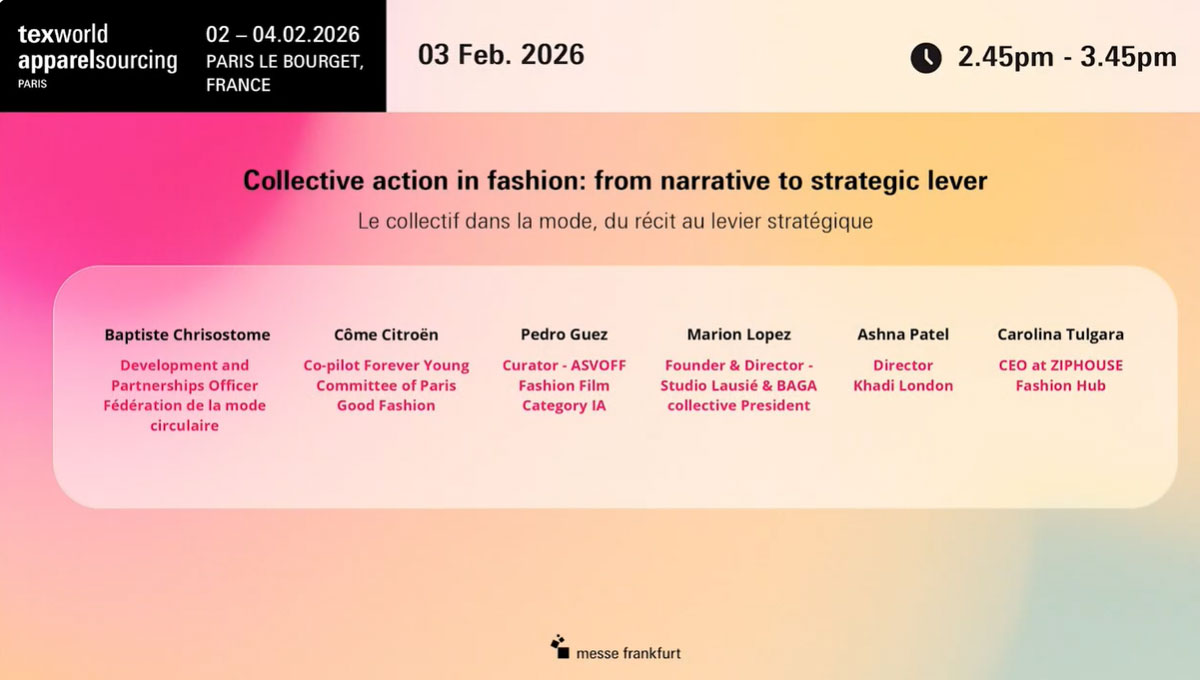Click the texworld apparelsourcing Paris logo

[94, 55]
